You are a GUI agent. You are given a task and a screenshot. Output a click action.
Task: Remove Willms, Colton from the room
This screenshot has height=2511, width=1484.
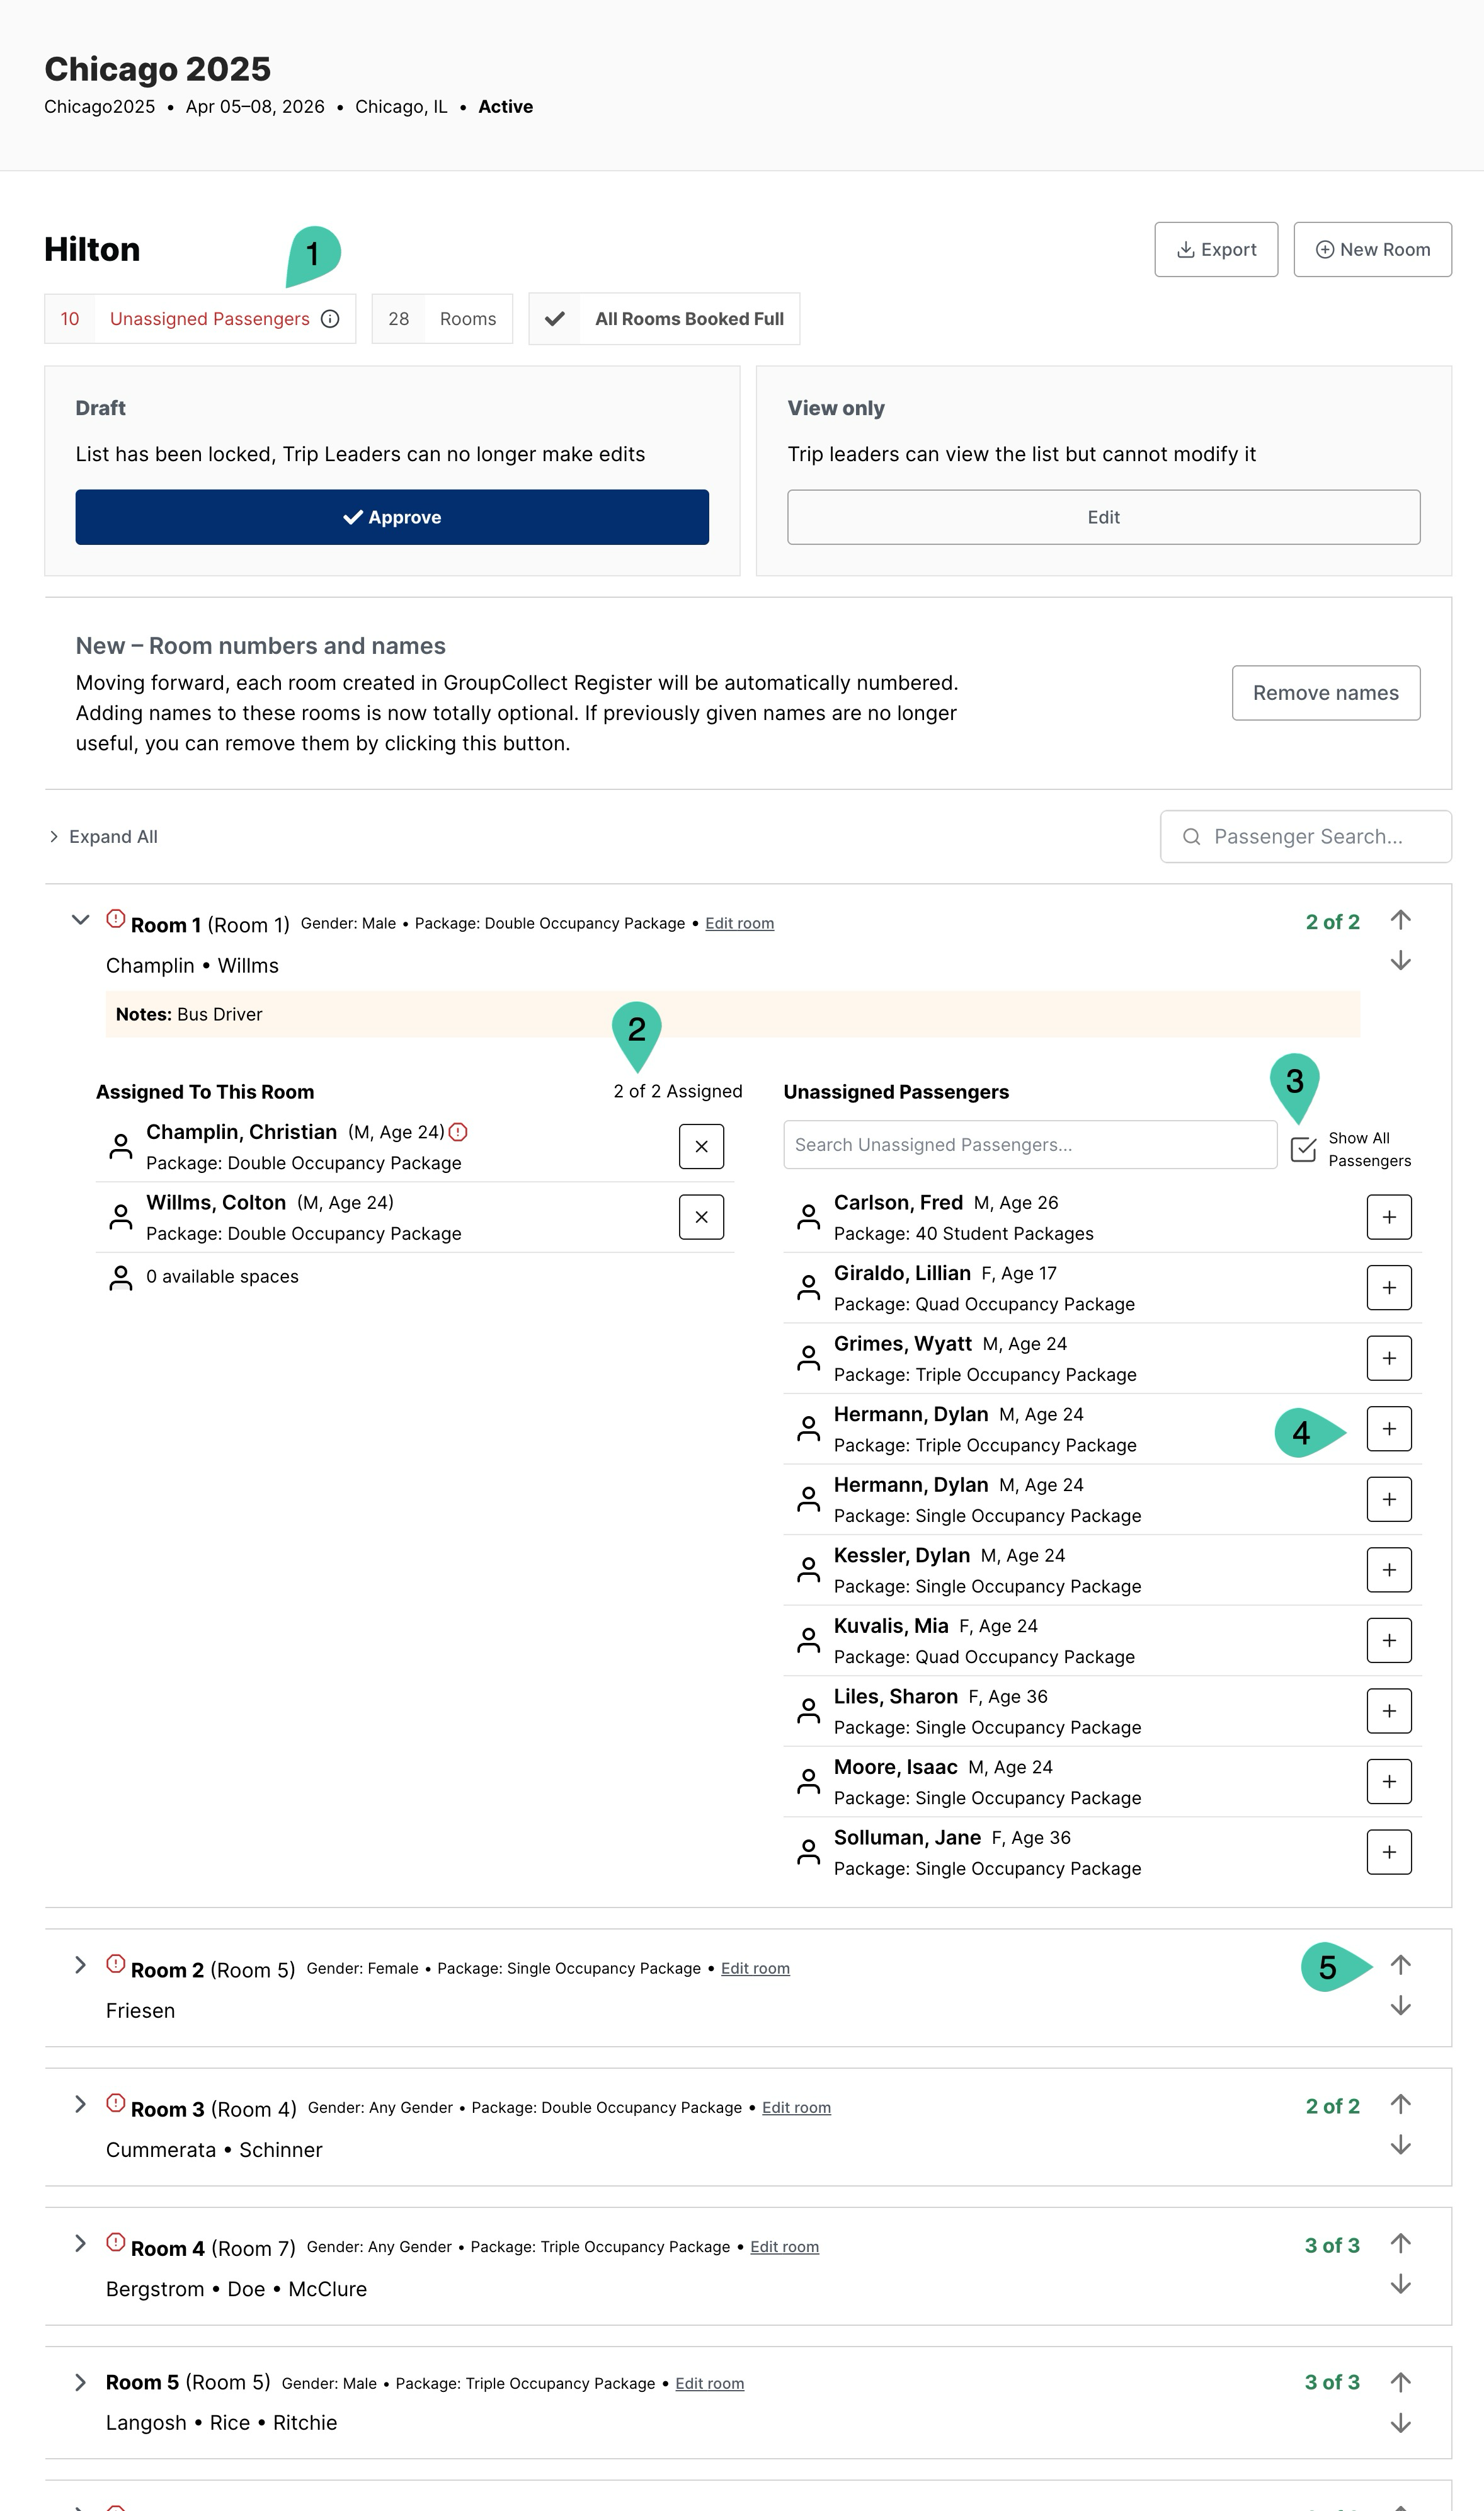tap(701, 1217)
